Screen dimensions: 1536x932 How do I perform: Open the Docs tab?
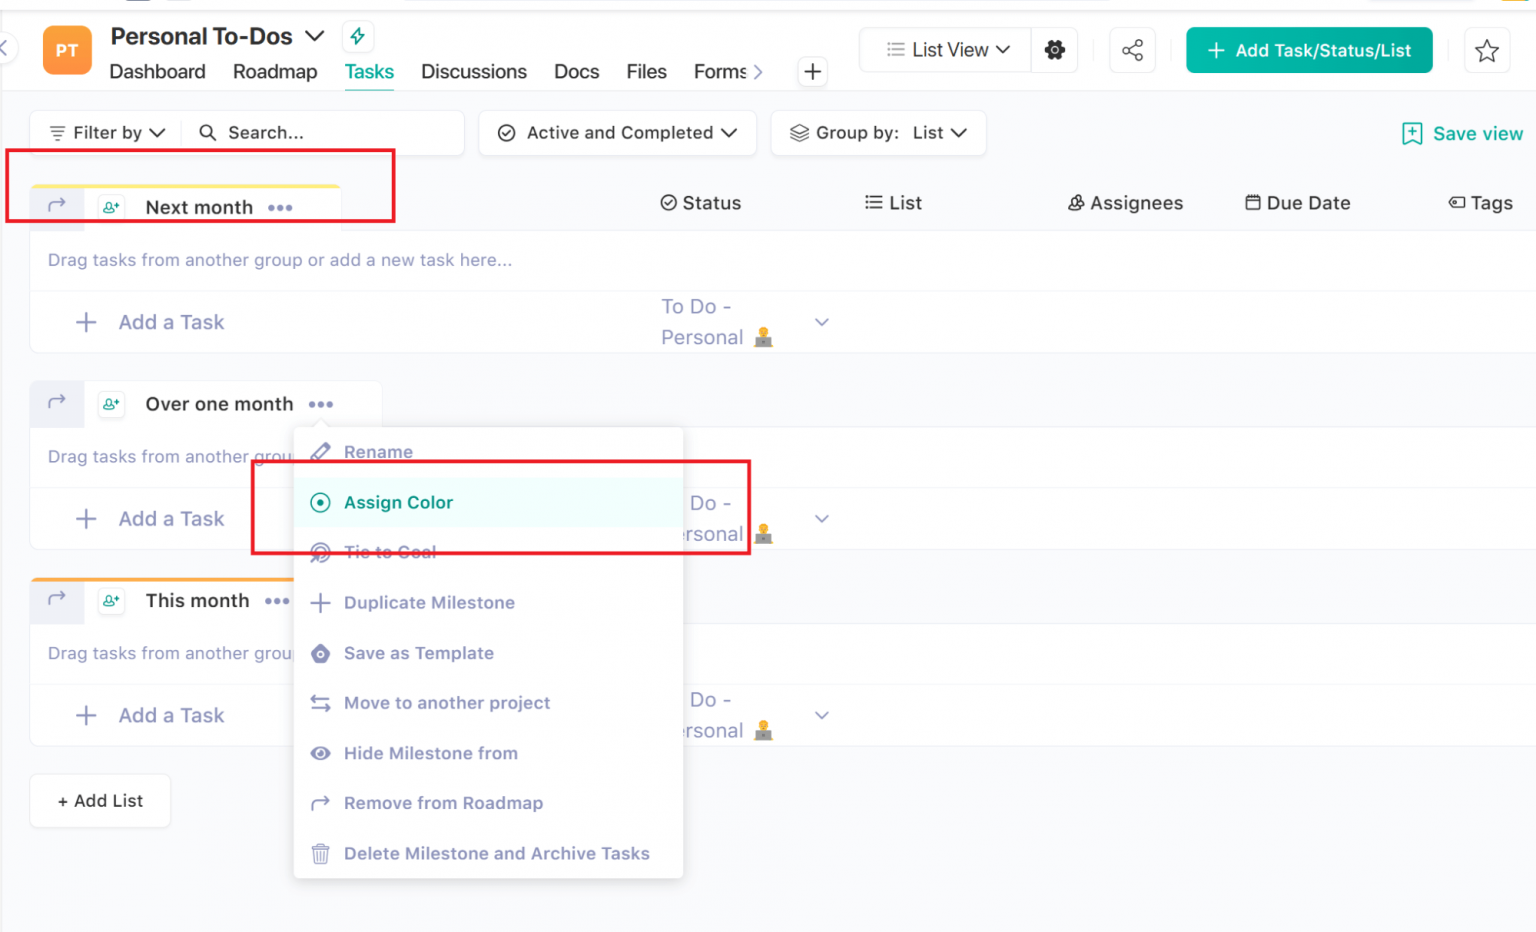[577, 72]
